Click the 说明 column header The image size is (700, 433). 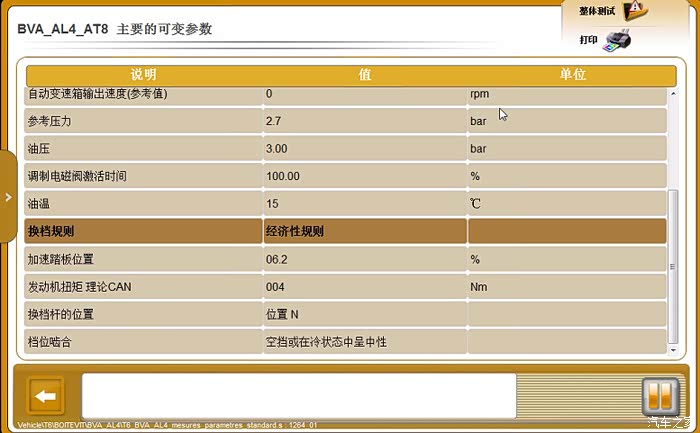coord(144,75)
